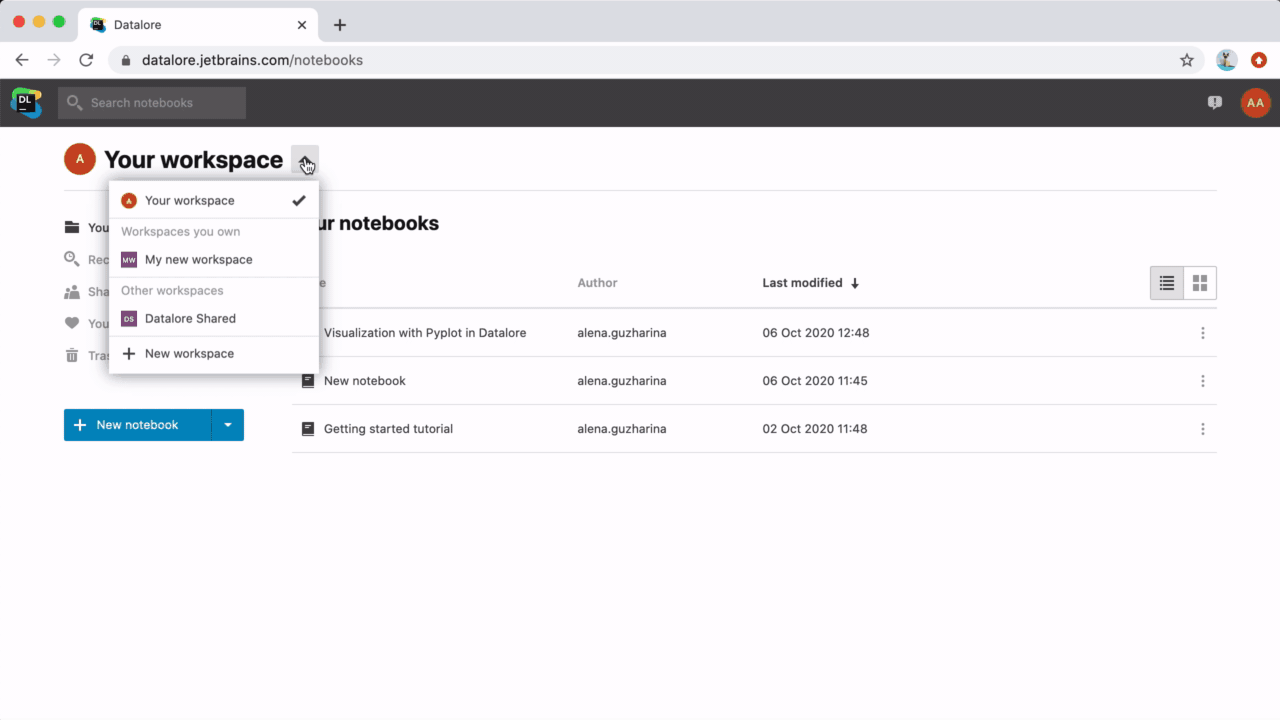Viewport: 1280px width, 720px height.
Task: Open the trash icon in the sidebar
Action: coord(72,355)
